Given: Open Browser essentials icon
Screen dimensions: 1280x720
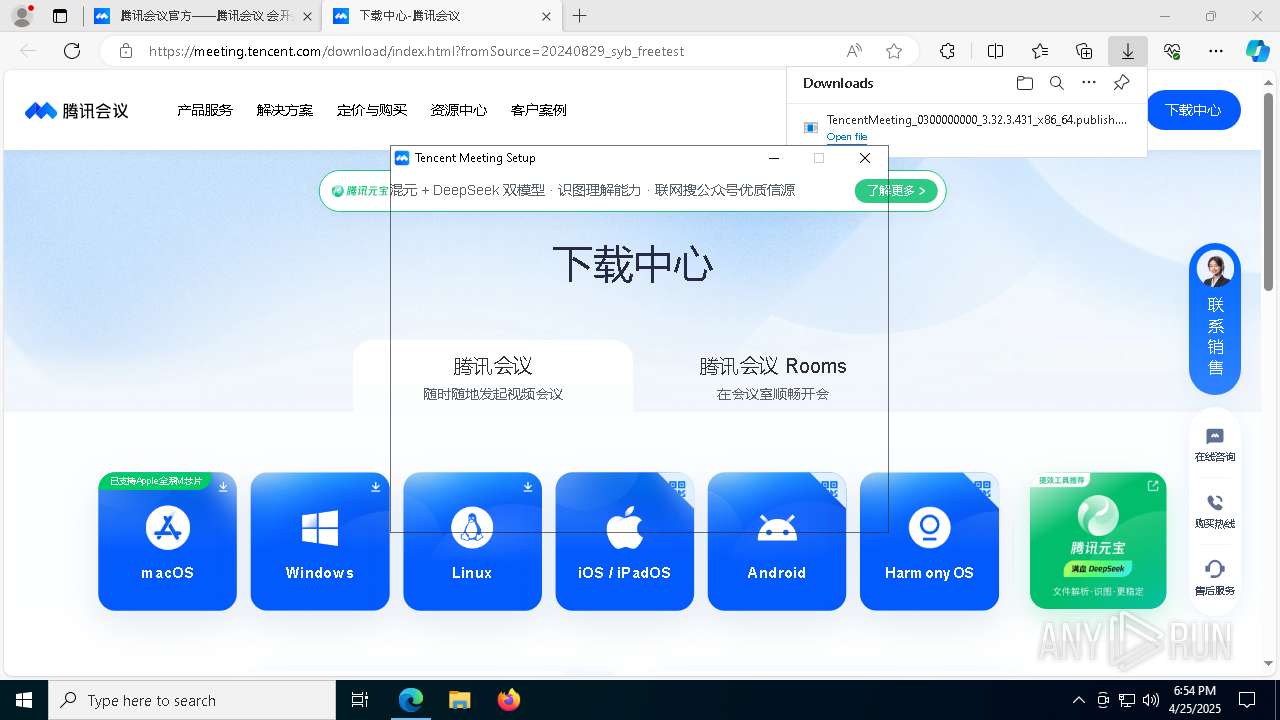Looking at the screenshot, I should (1172, 51).
